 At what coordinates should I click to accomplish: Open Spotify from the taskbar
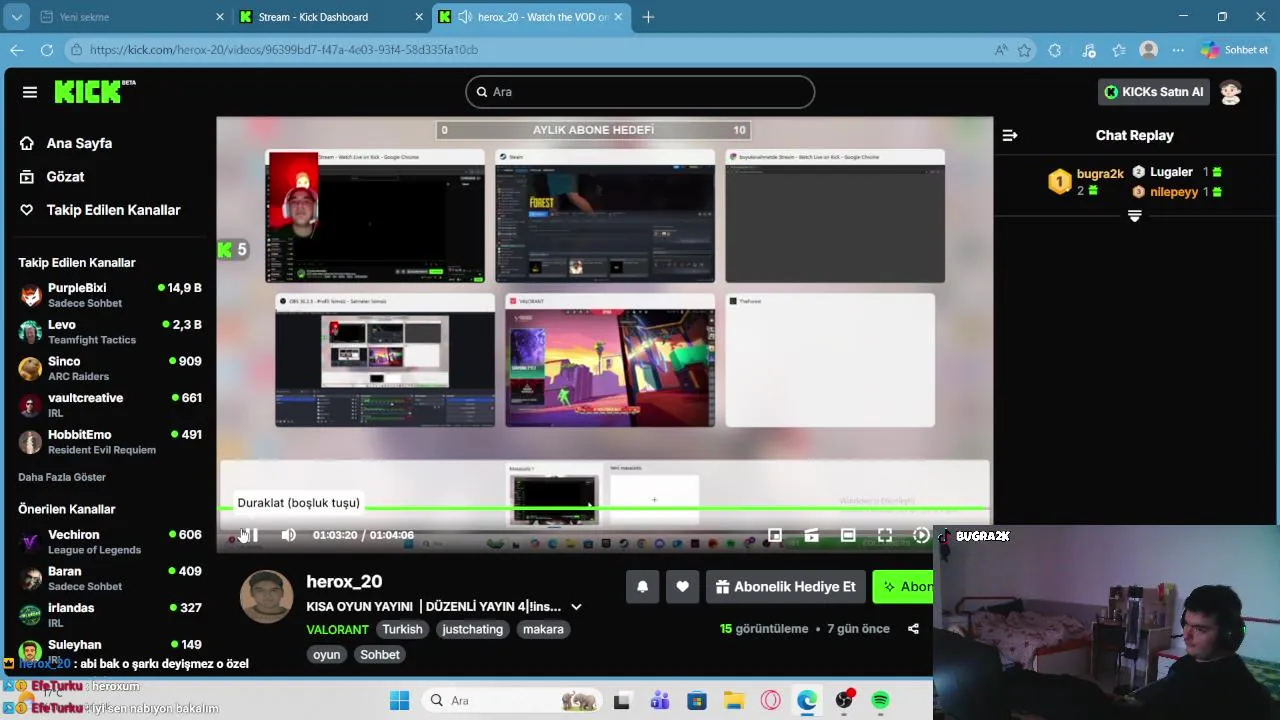(880, 700)
